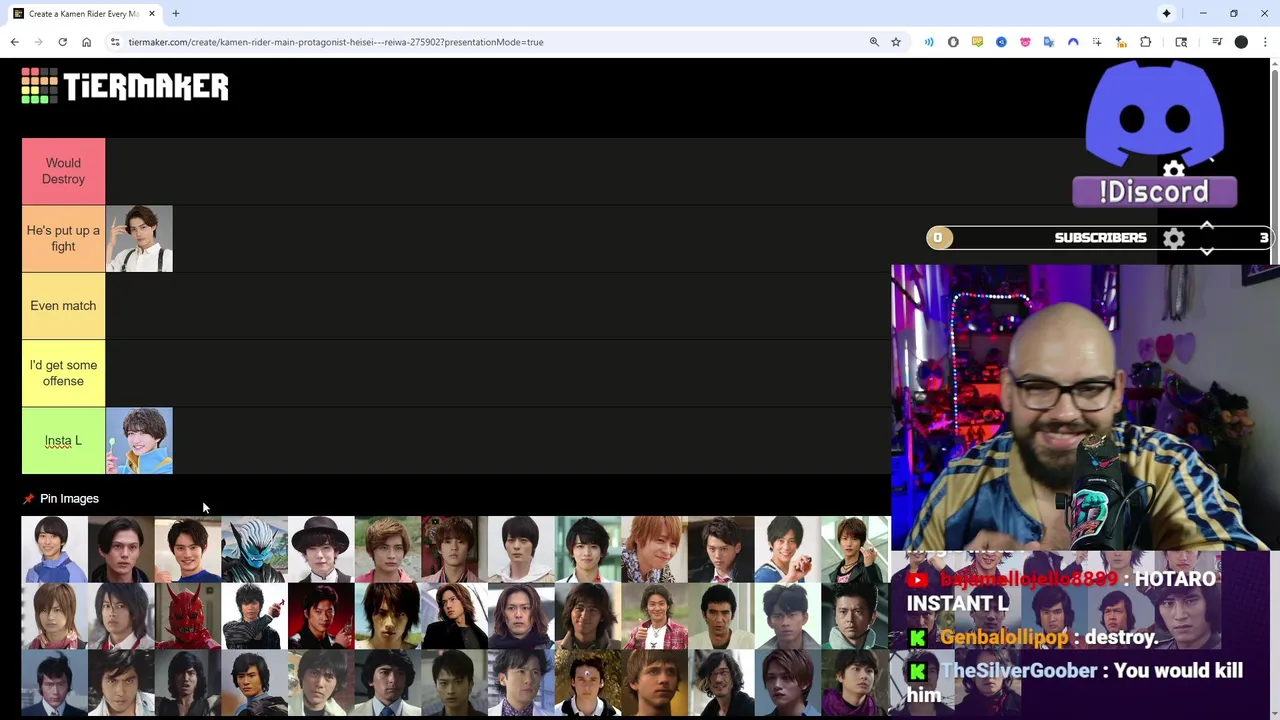Screen dimensions: 1280x720
Task: Click the Insta L tier label
Action: (63, 440)
